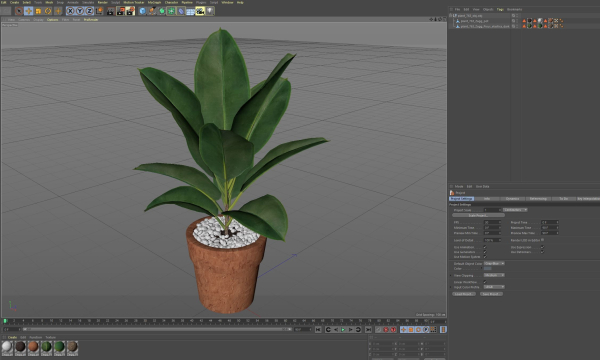Toggle point level animation dotted icon
This screenshot has height=360, width=600.
(x=433, y=329)
